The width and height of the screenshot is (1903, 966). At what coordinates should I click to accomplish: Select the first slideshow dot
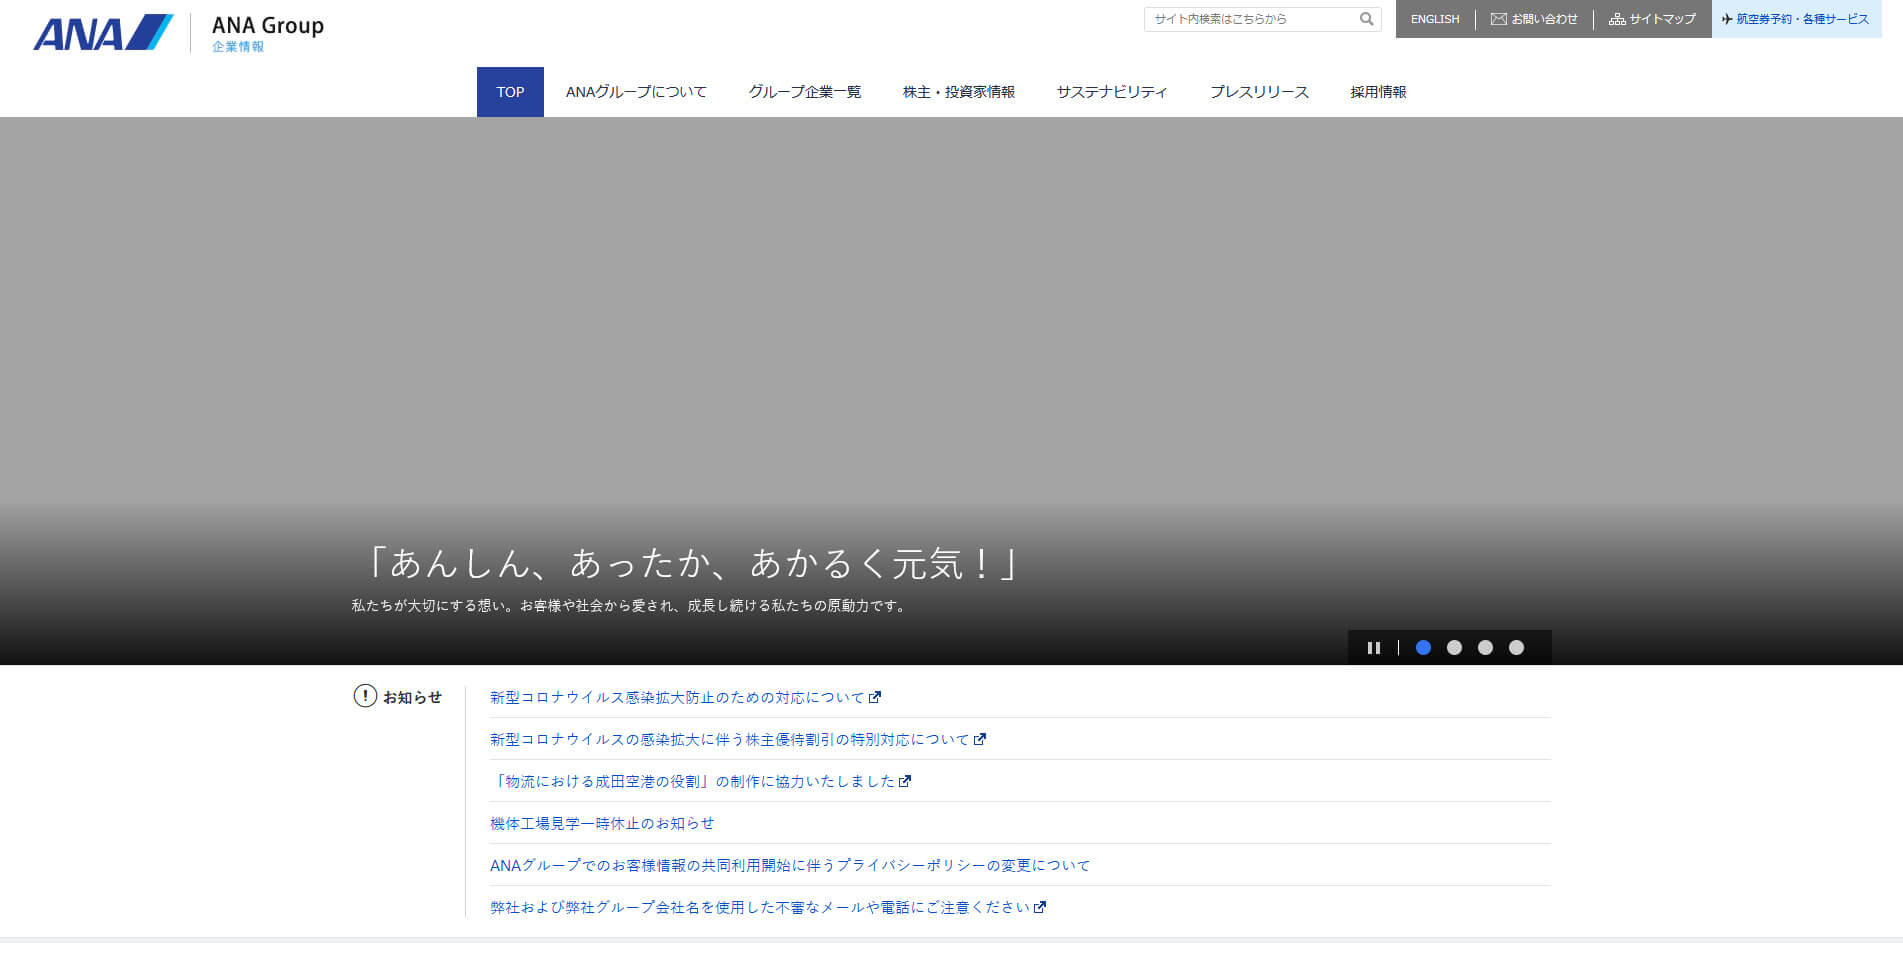(x=1423, y=648)
